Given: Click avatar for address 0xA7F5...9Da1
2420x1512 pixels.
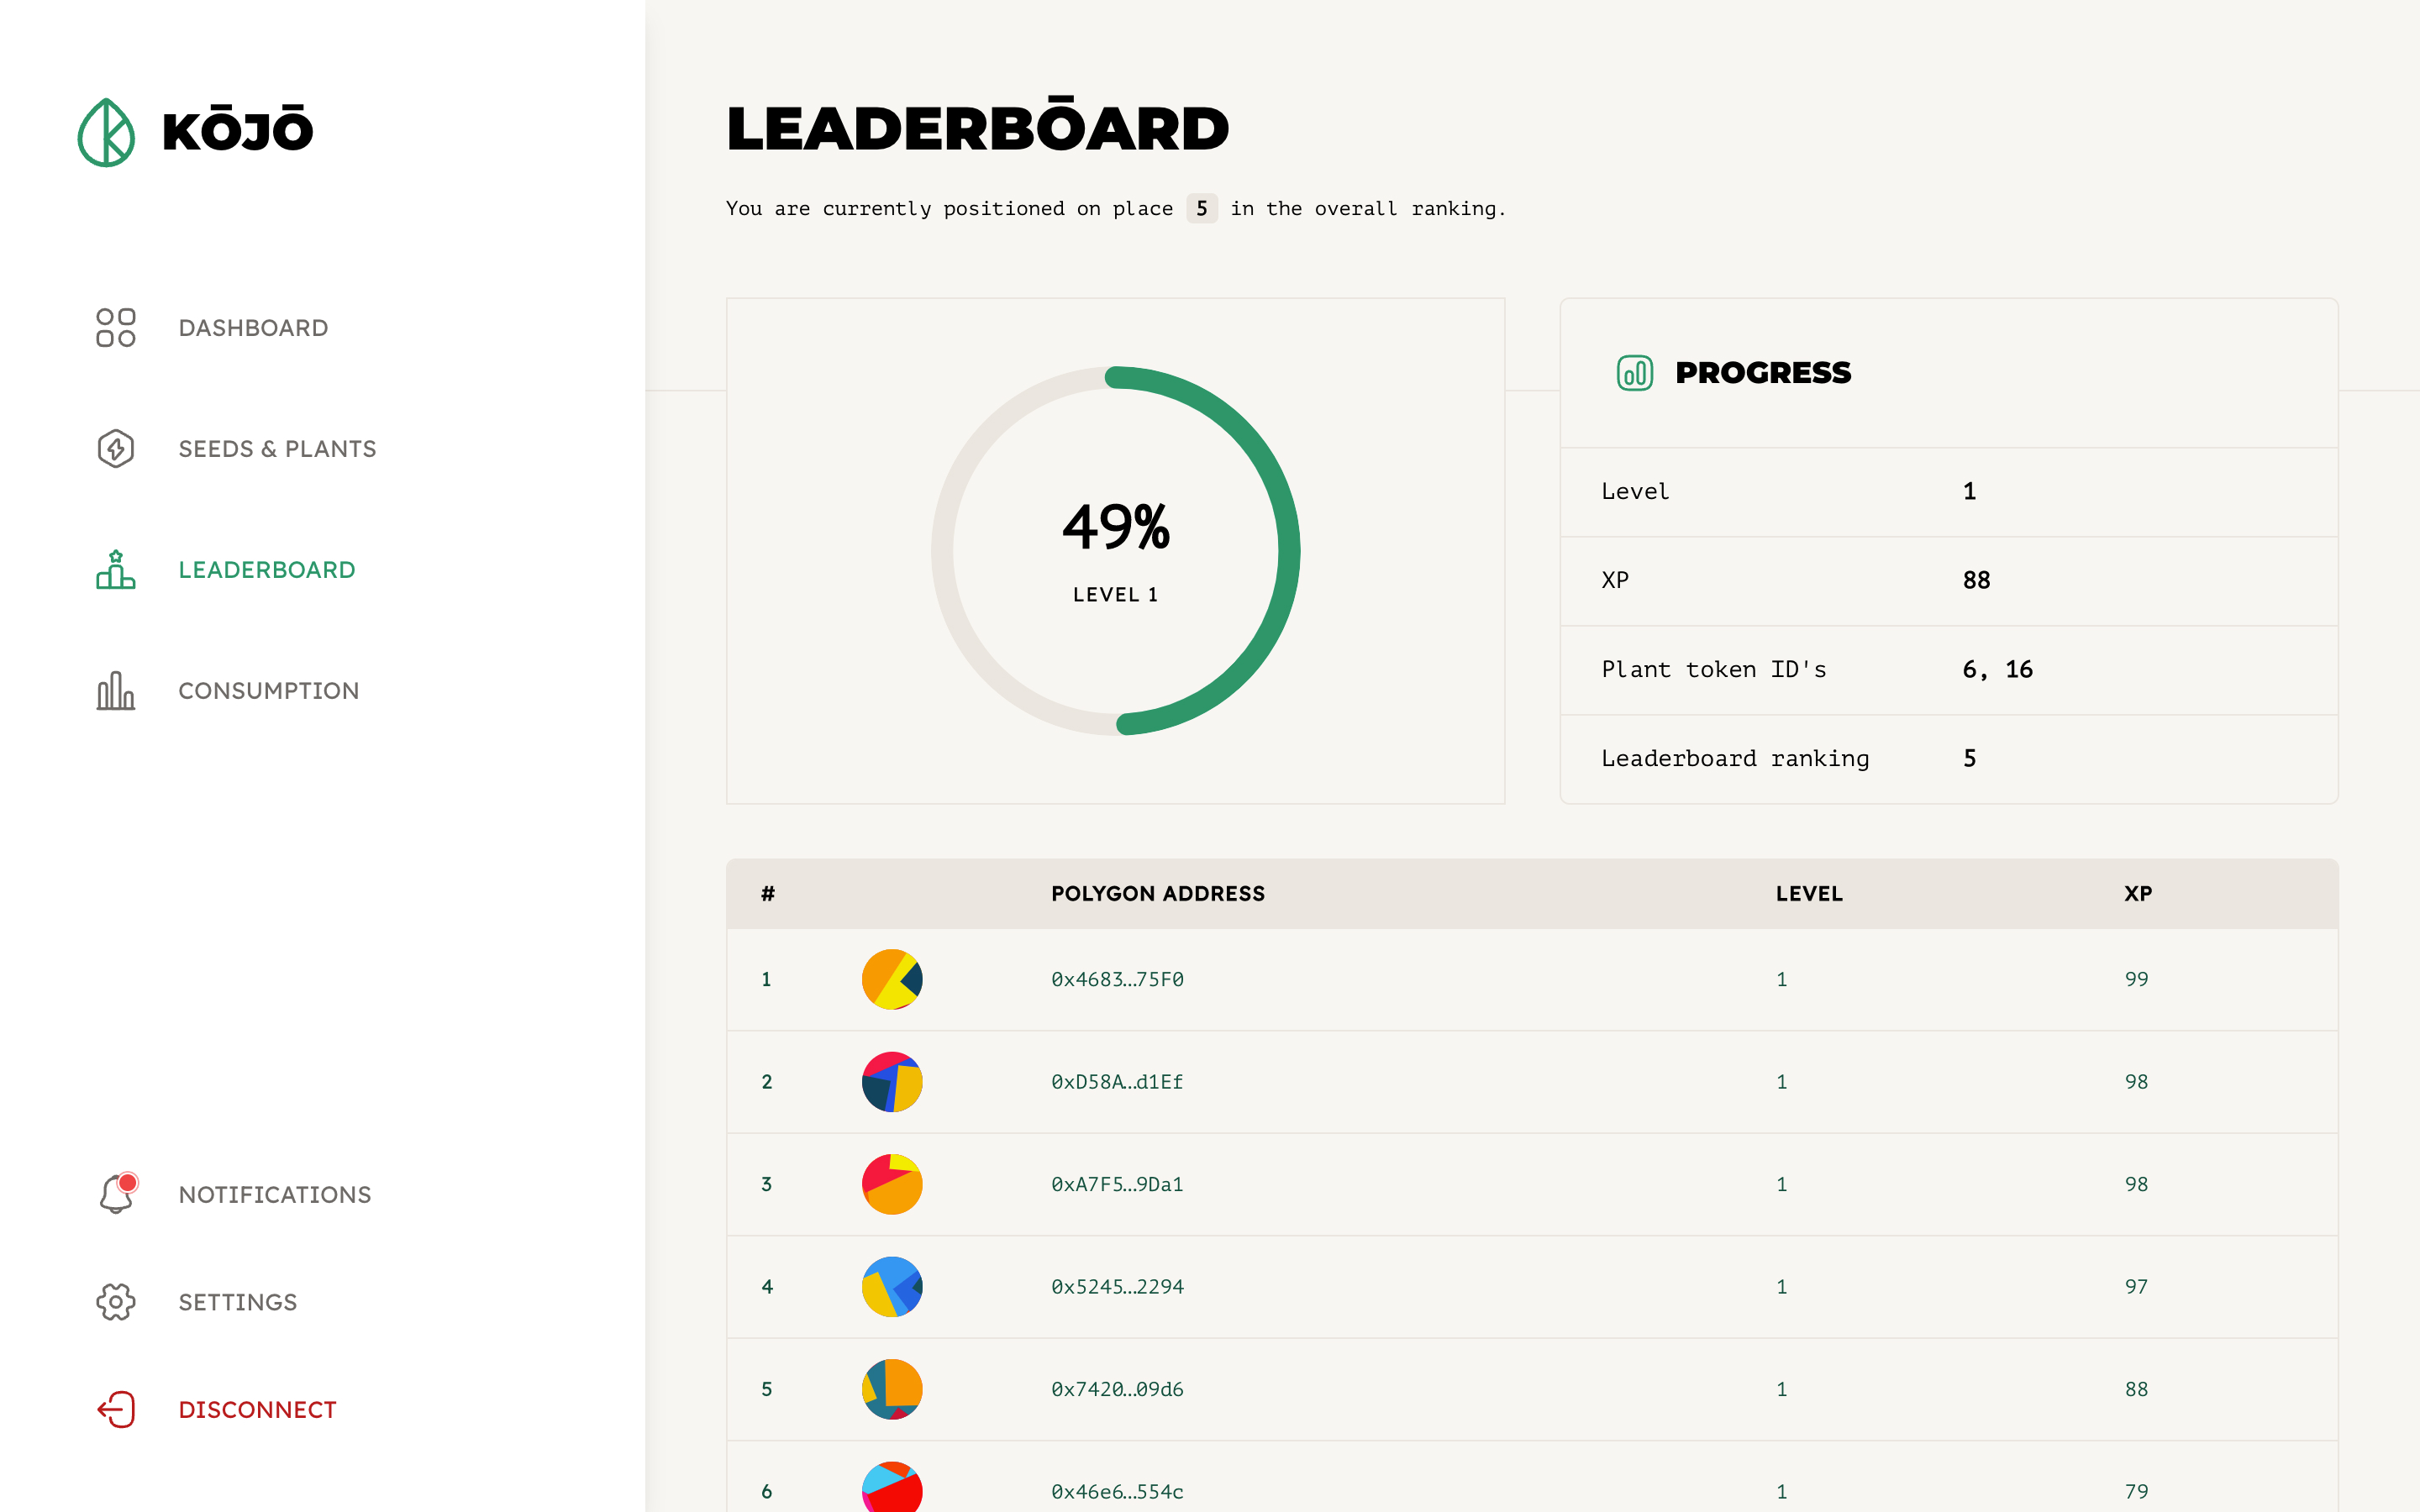Looking at the screenshot, I should coord(892,1184).
